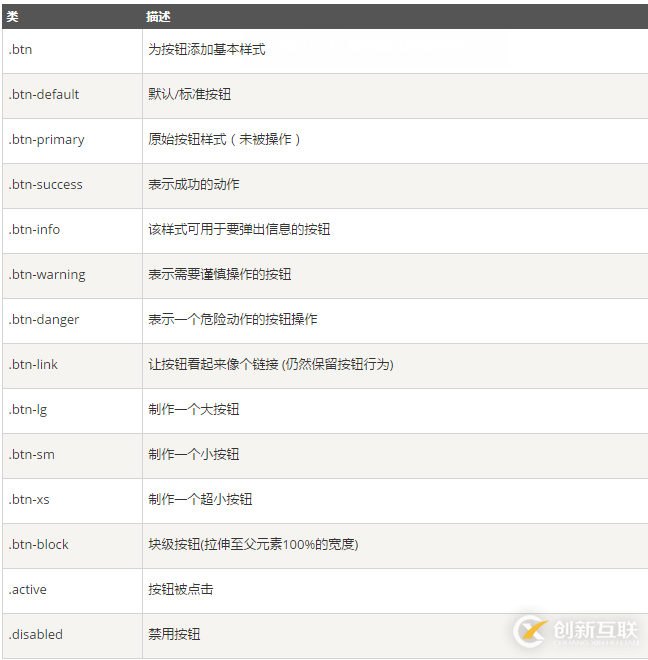This screenshot has height=660, width=648.
Task: Click description '按钮被点击'
Action: [181, 590]
